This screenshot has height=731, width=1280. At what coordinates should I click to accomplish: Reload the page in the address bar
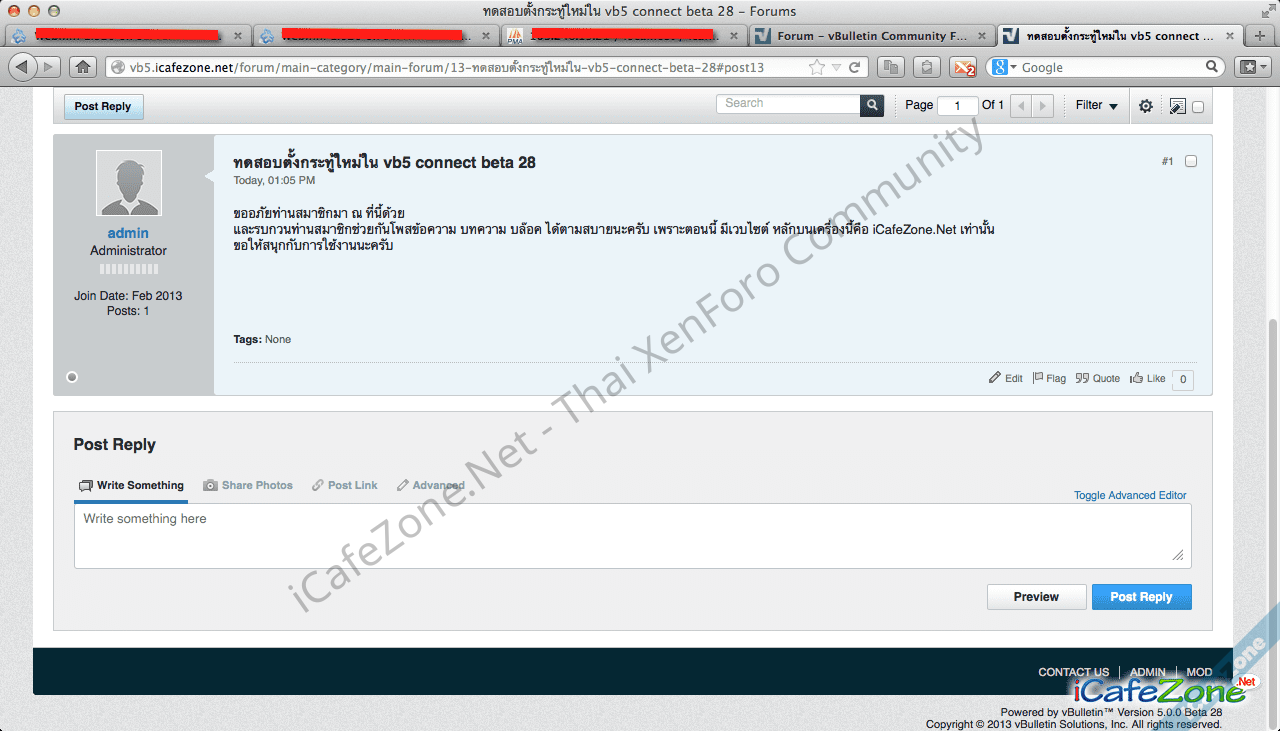(x=855, y=67)
